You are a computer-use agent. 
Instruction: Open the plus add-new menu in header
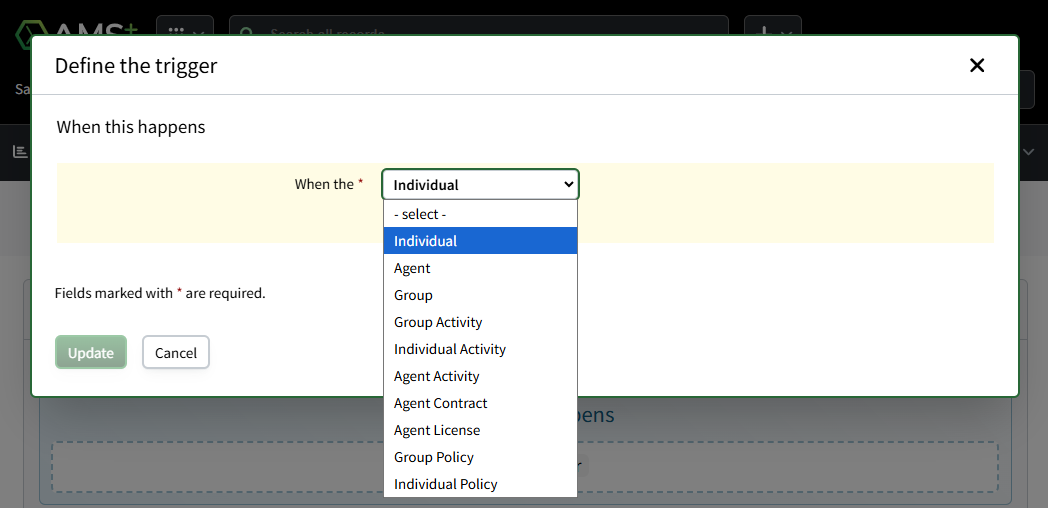(773, 27)
